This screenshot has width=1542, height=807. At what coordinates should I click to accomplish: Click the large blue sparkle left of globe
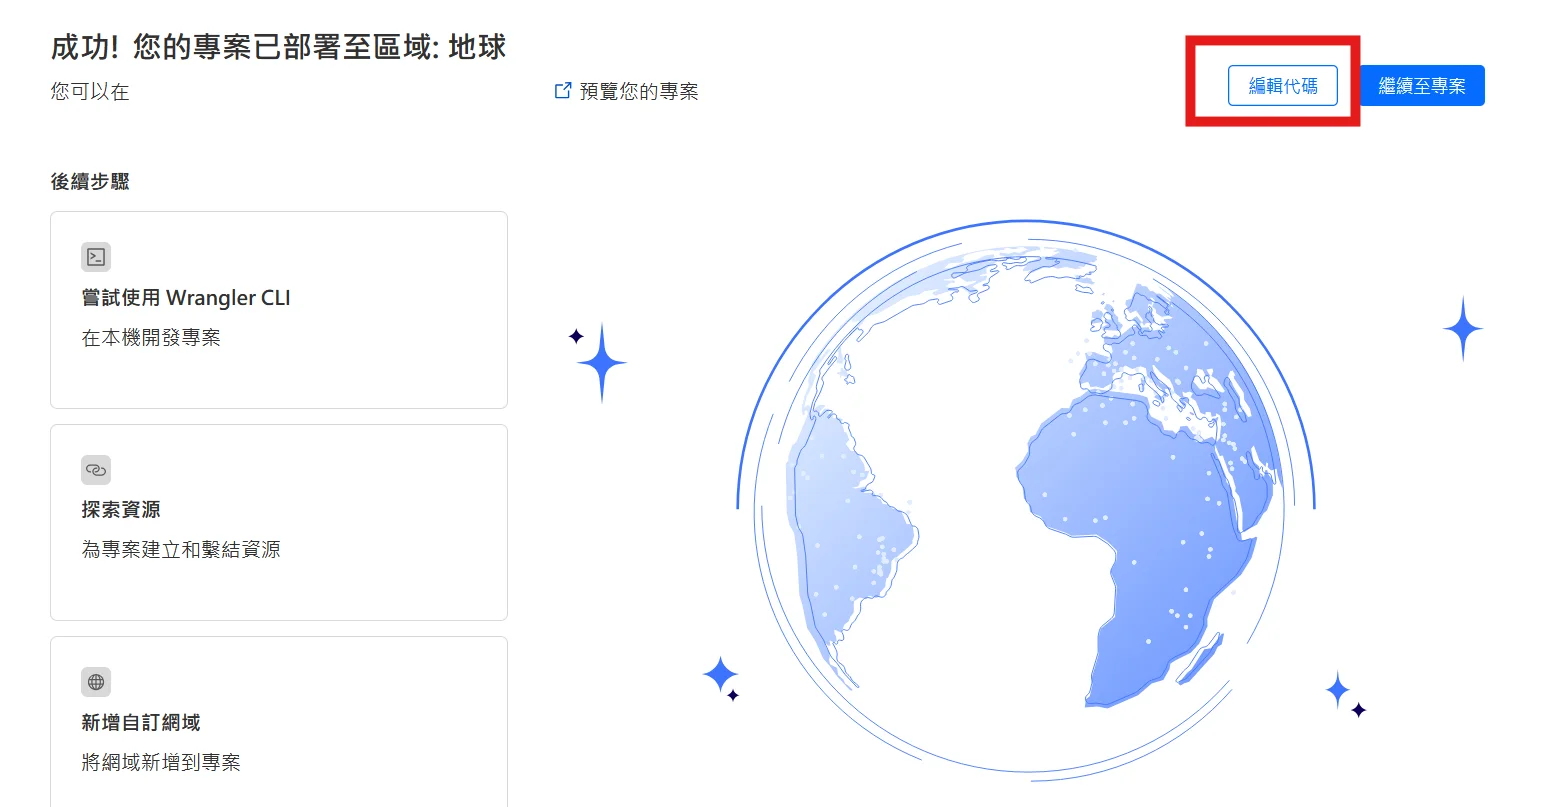(601, 362)
